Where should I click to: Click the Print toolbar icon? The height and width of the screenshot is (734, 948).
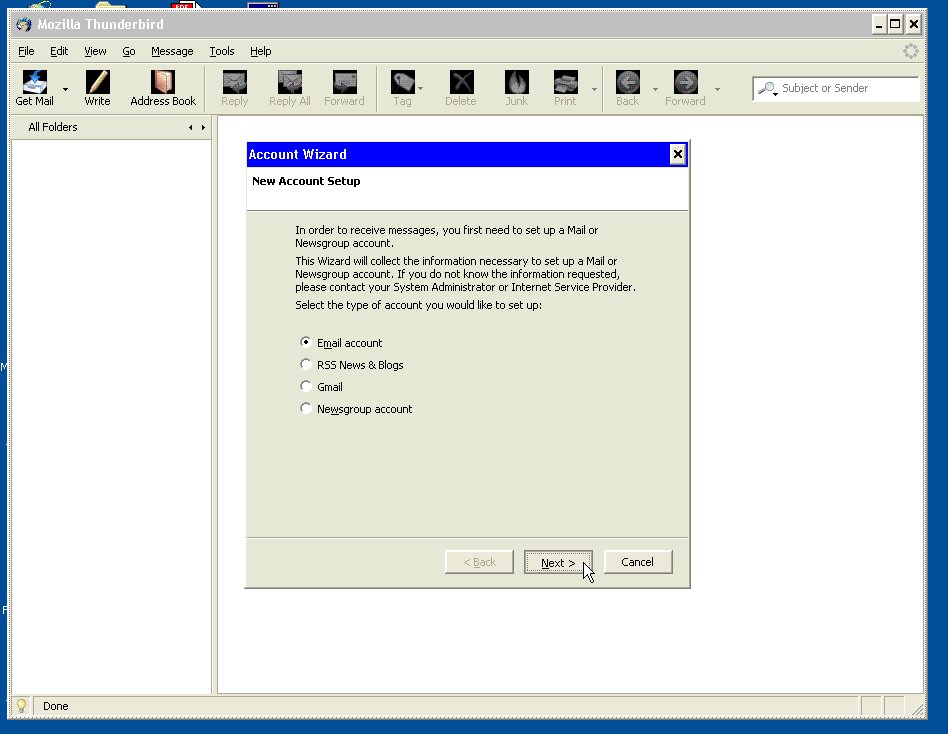pyautogui.click(x=565, y=87)
